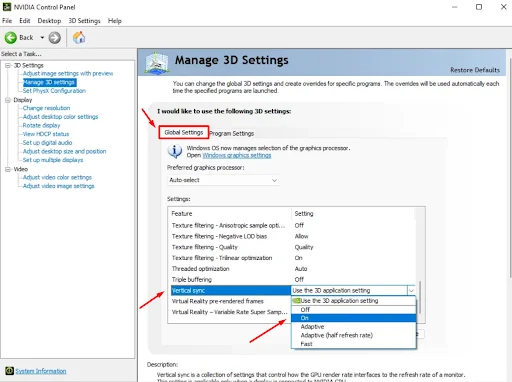Open Set up digital audio
512x382 pixels.
47,143
